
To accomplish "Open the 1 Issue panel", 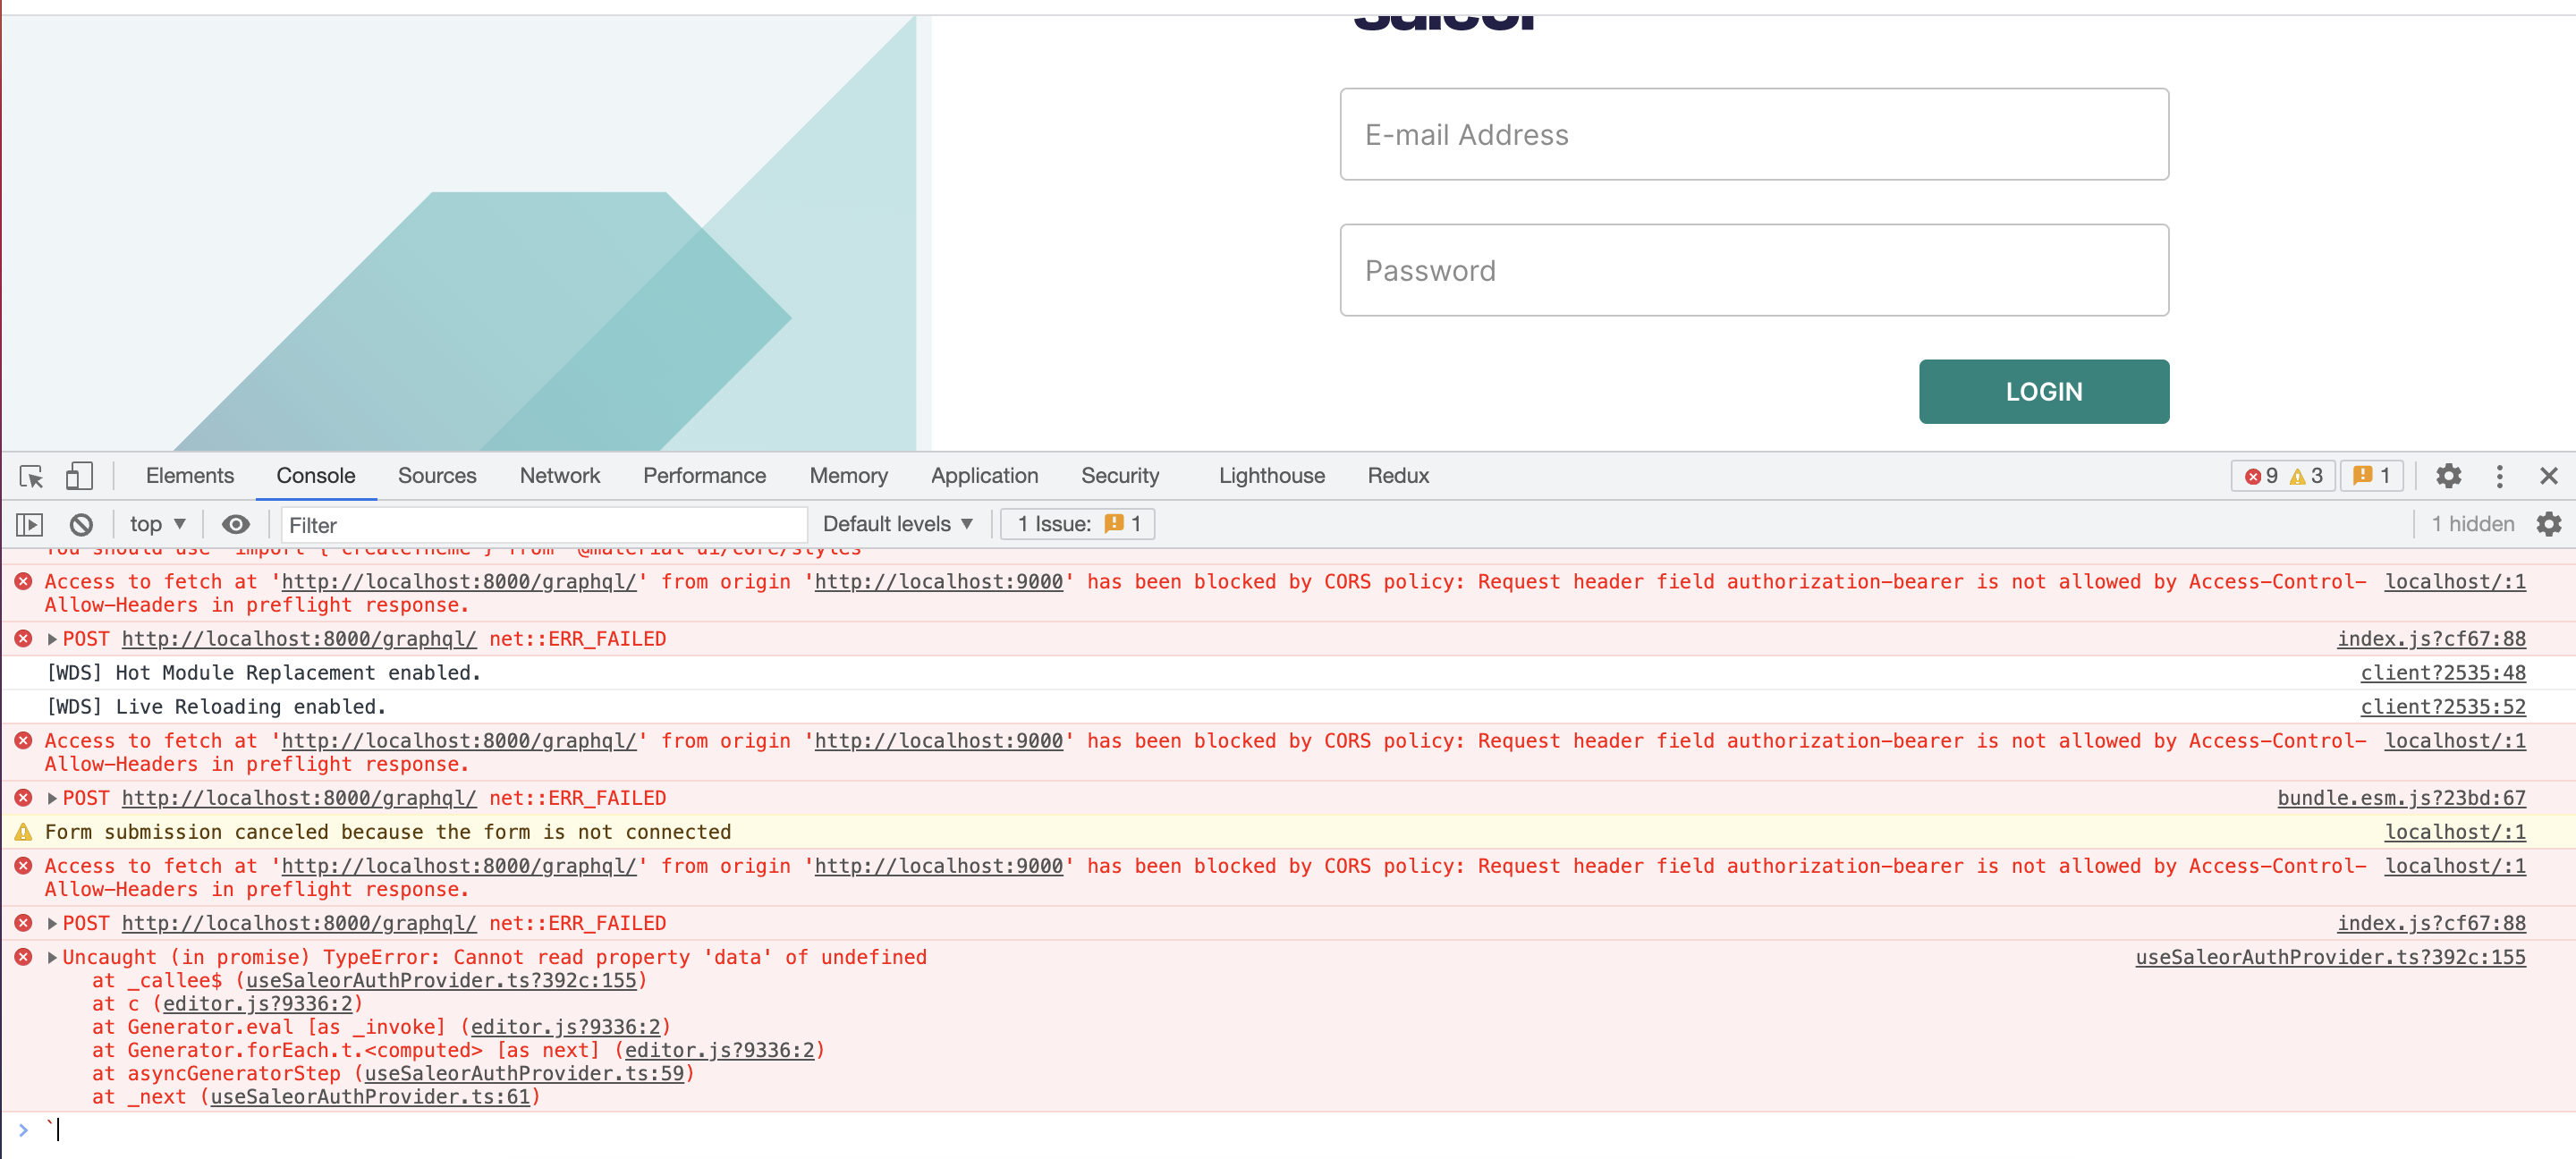I will click(1077, 523).
